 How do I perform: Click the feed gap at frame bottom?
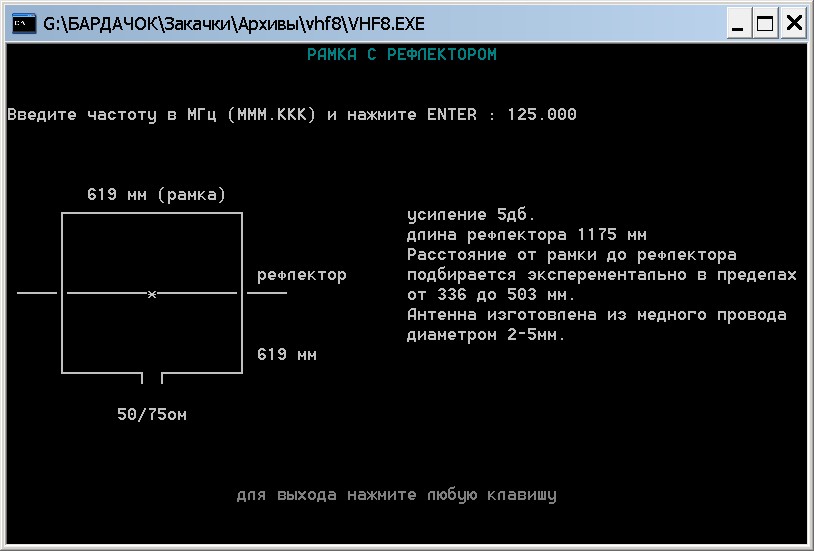click(x=152, y=376)
